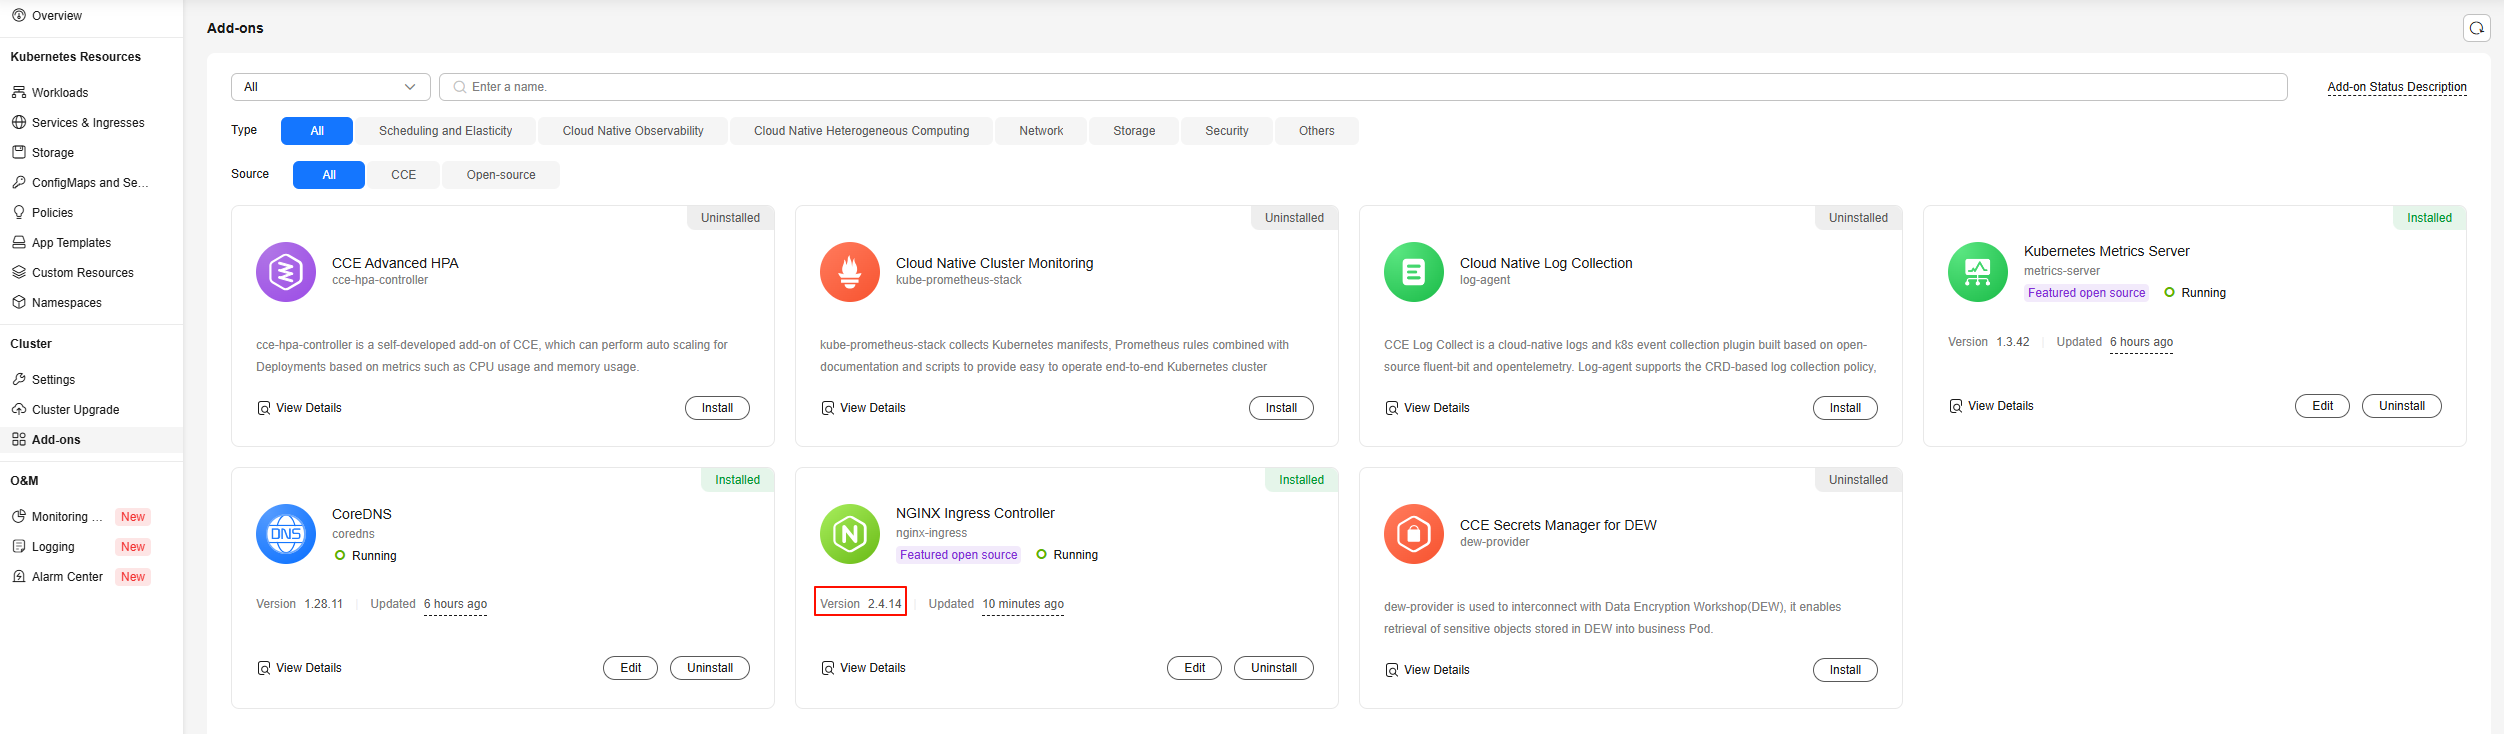
Task: Click NGINX updated '10 minutes ago' text
Action: click(x=1023, y=604)
